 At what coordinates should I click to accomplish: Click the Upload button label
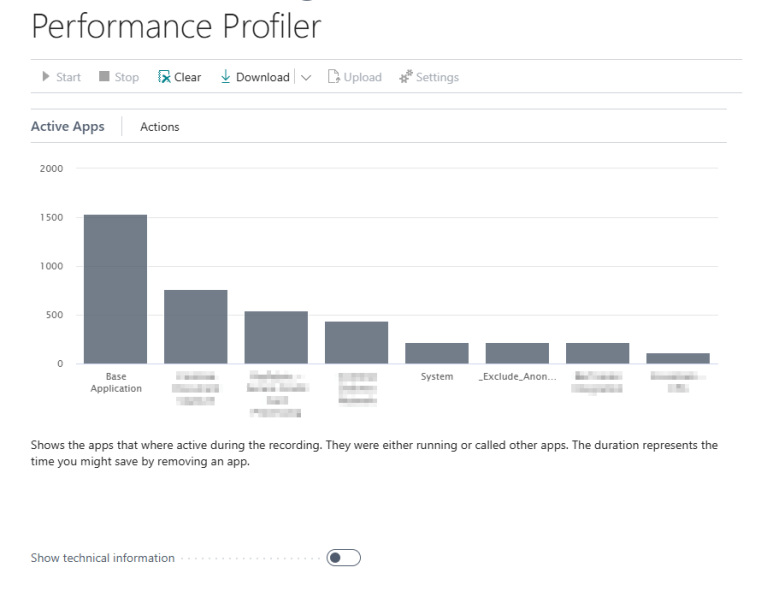click(x=362, y=77)
